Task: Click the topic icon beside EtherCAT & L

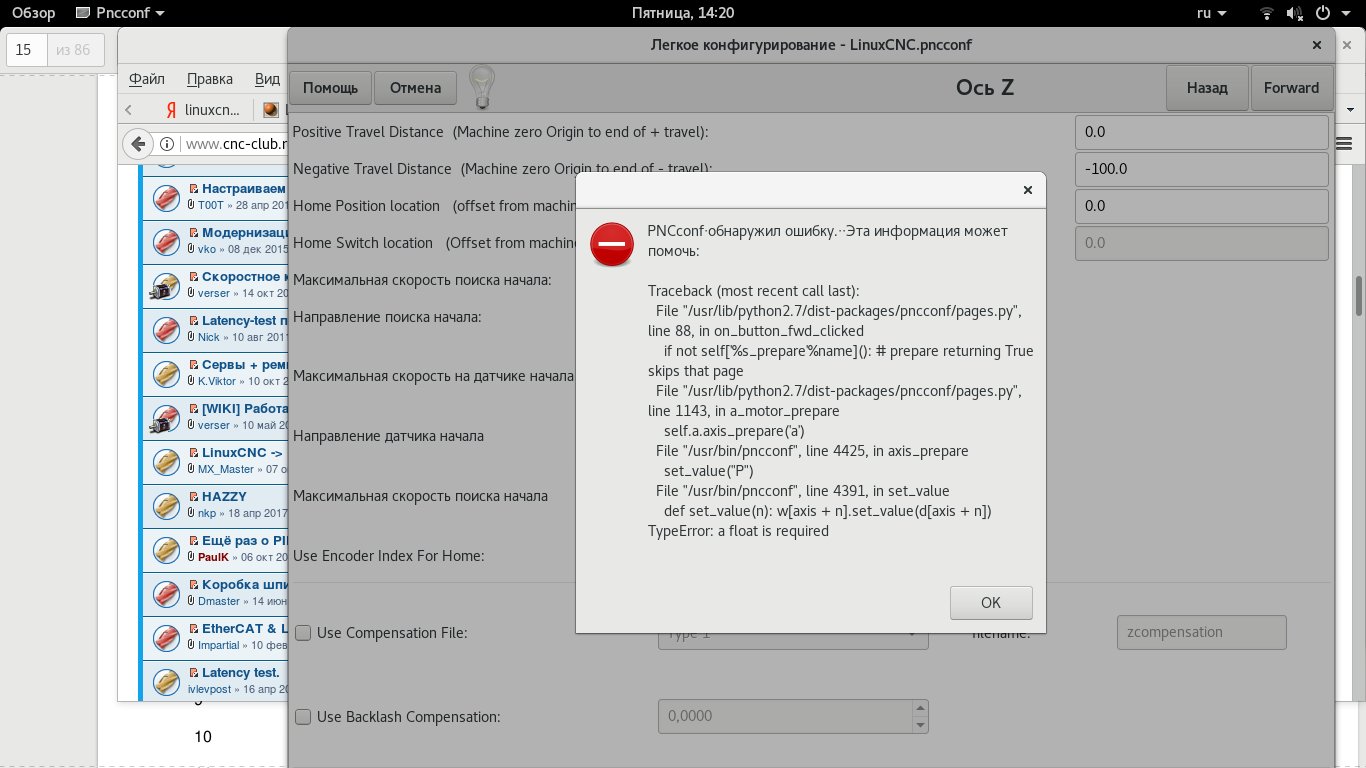Action: click(x=165, y=639)
